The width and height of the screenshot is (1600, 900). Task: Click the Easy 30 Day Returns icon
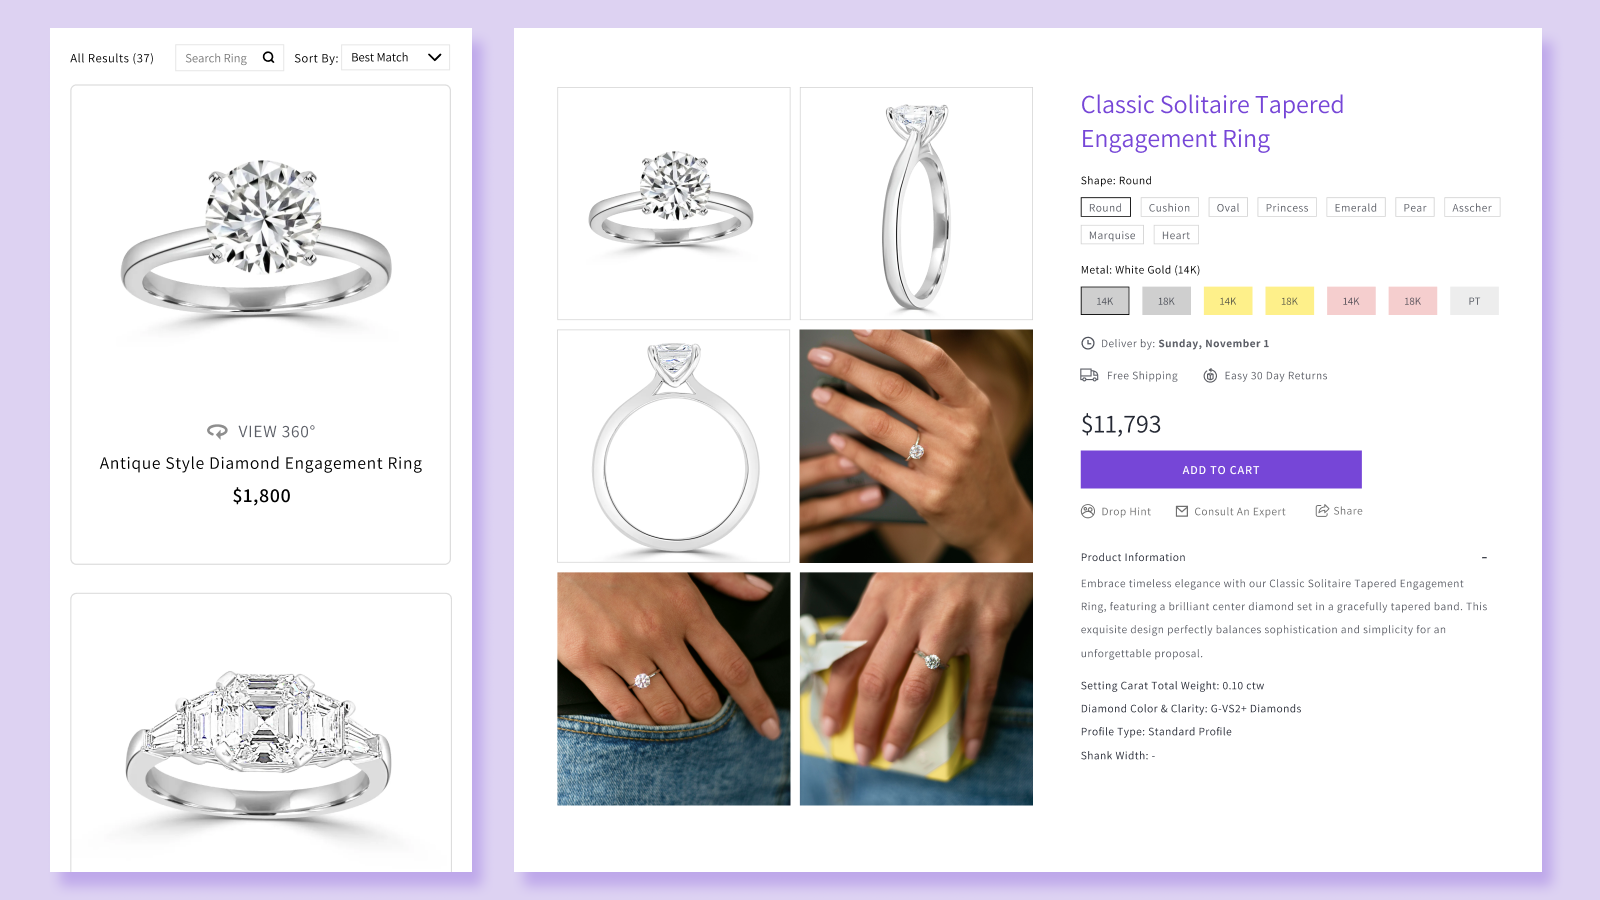[x=1210, y=376]
